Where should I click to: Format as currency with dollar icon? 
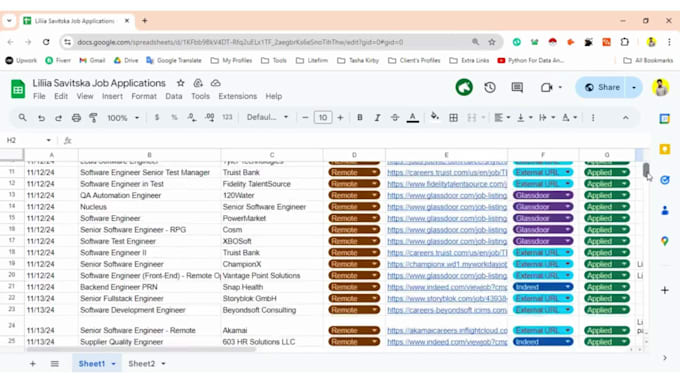click(157, 118)
